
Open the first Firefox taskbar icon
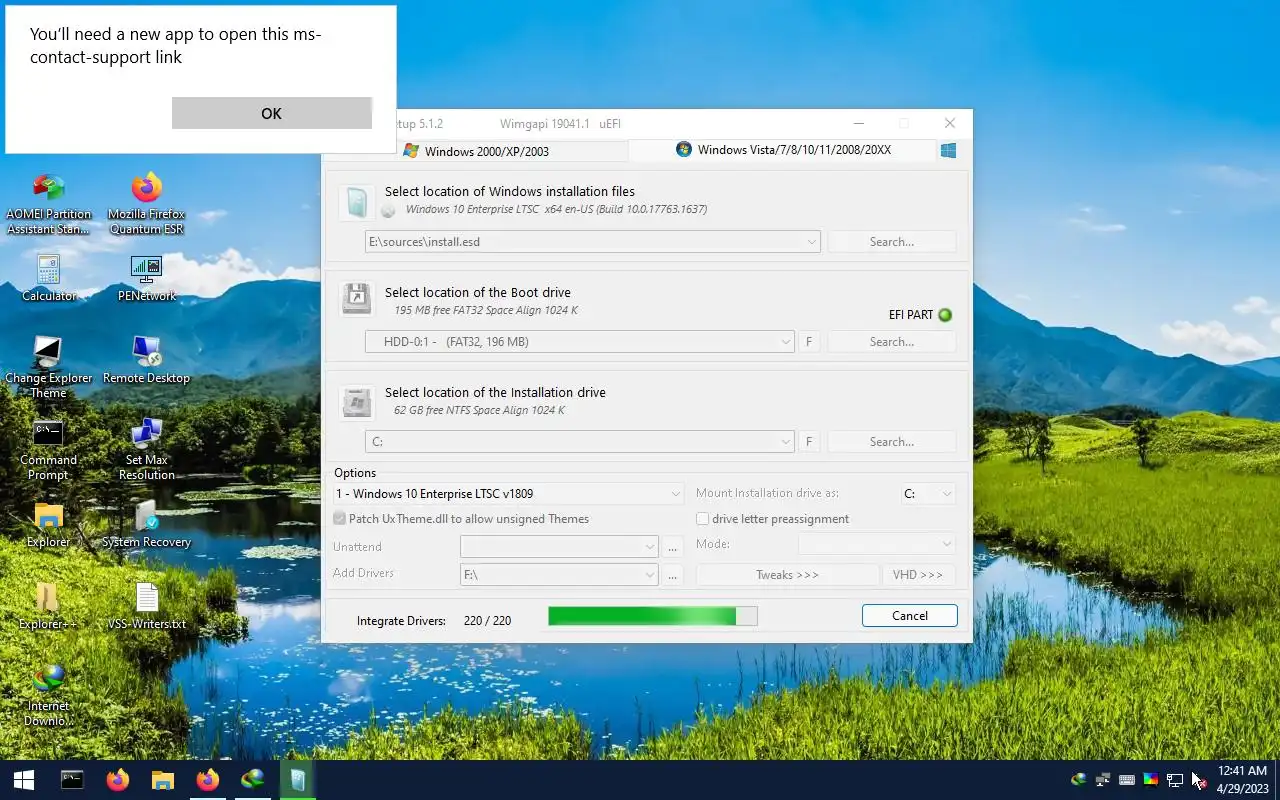click(x=118, y=780)
